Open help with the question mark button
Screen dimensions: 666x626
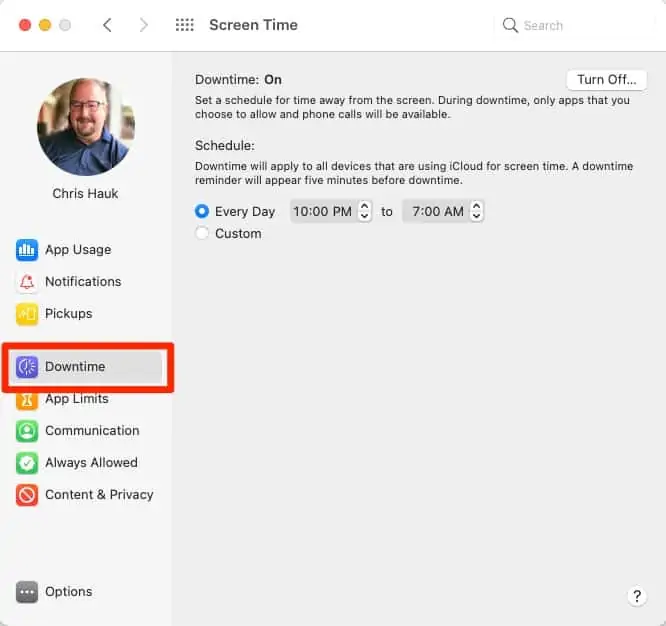[x=637, y=596]
